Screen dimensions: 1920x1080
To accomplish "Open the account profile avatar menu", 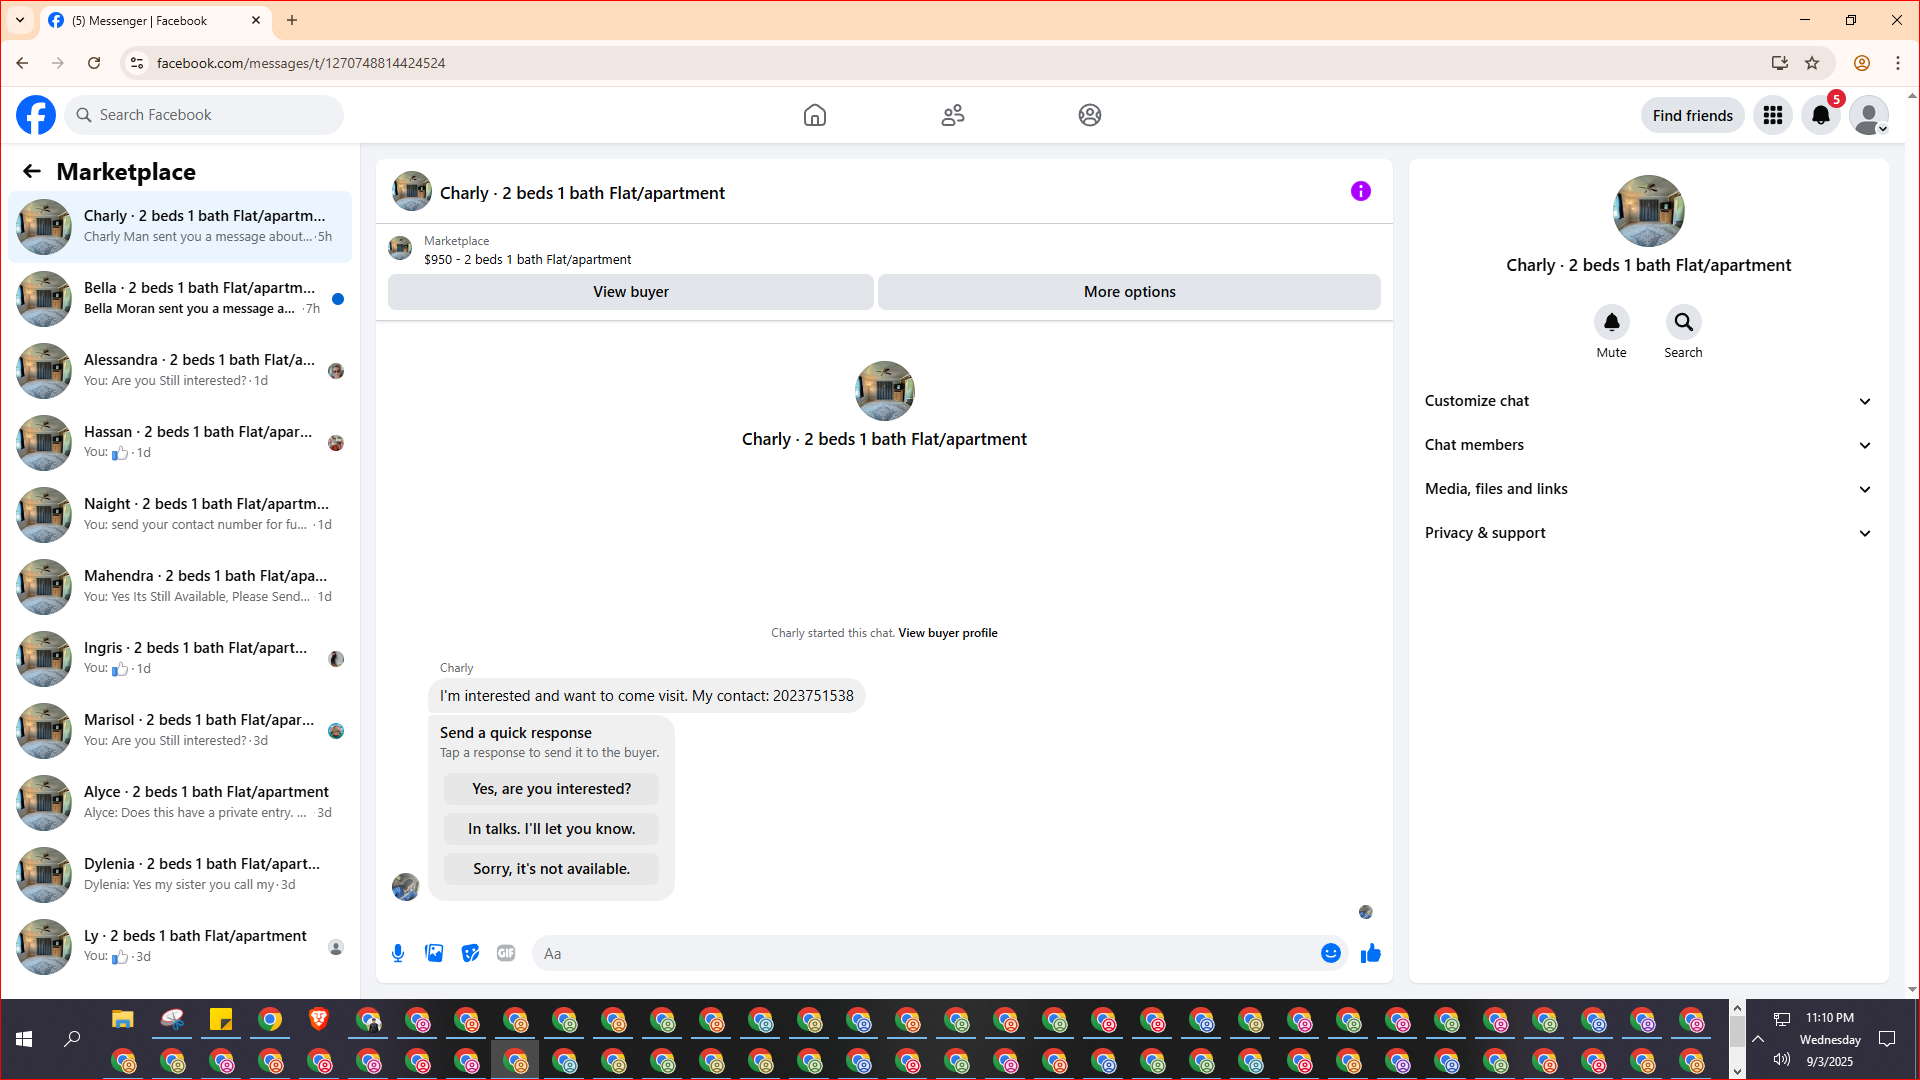I will 1869,115.
